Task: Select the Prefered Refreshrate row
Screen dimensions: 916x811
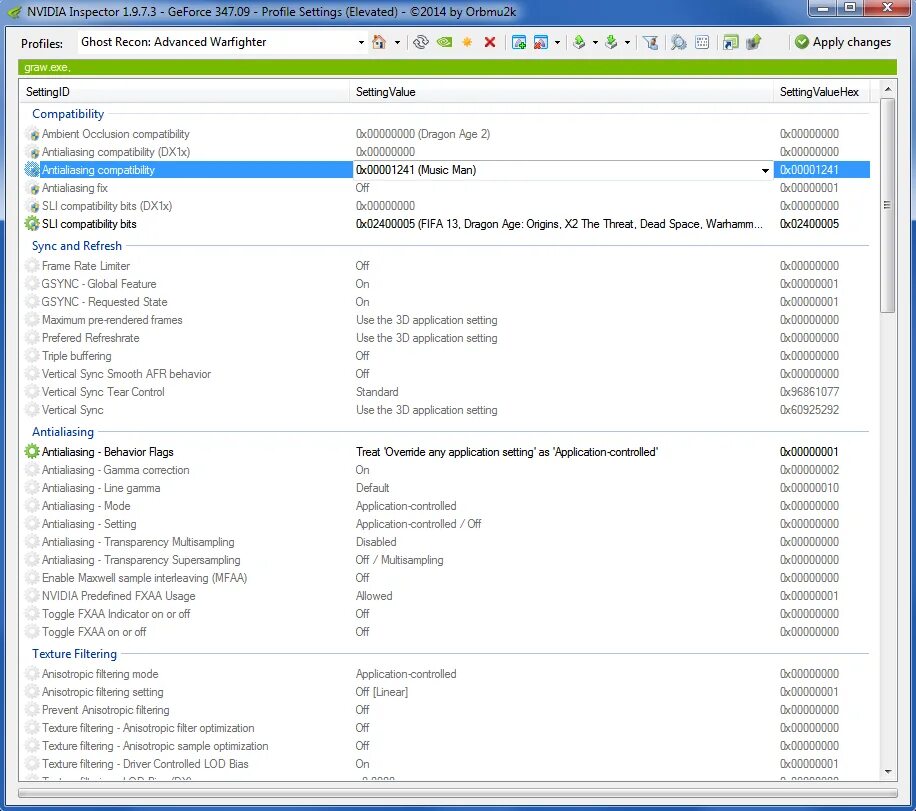Action: [x=447, y=338]
